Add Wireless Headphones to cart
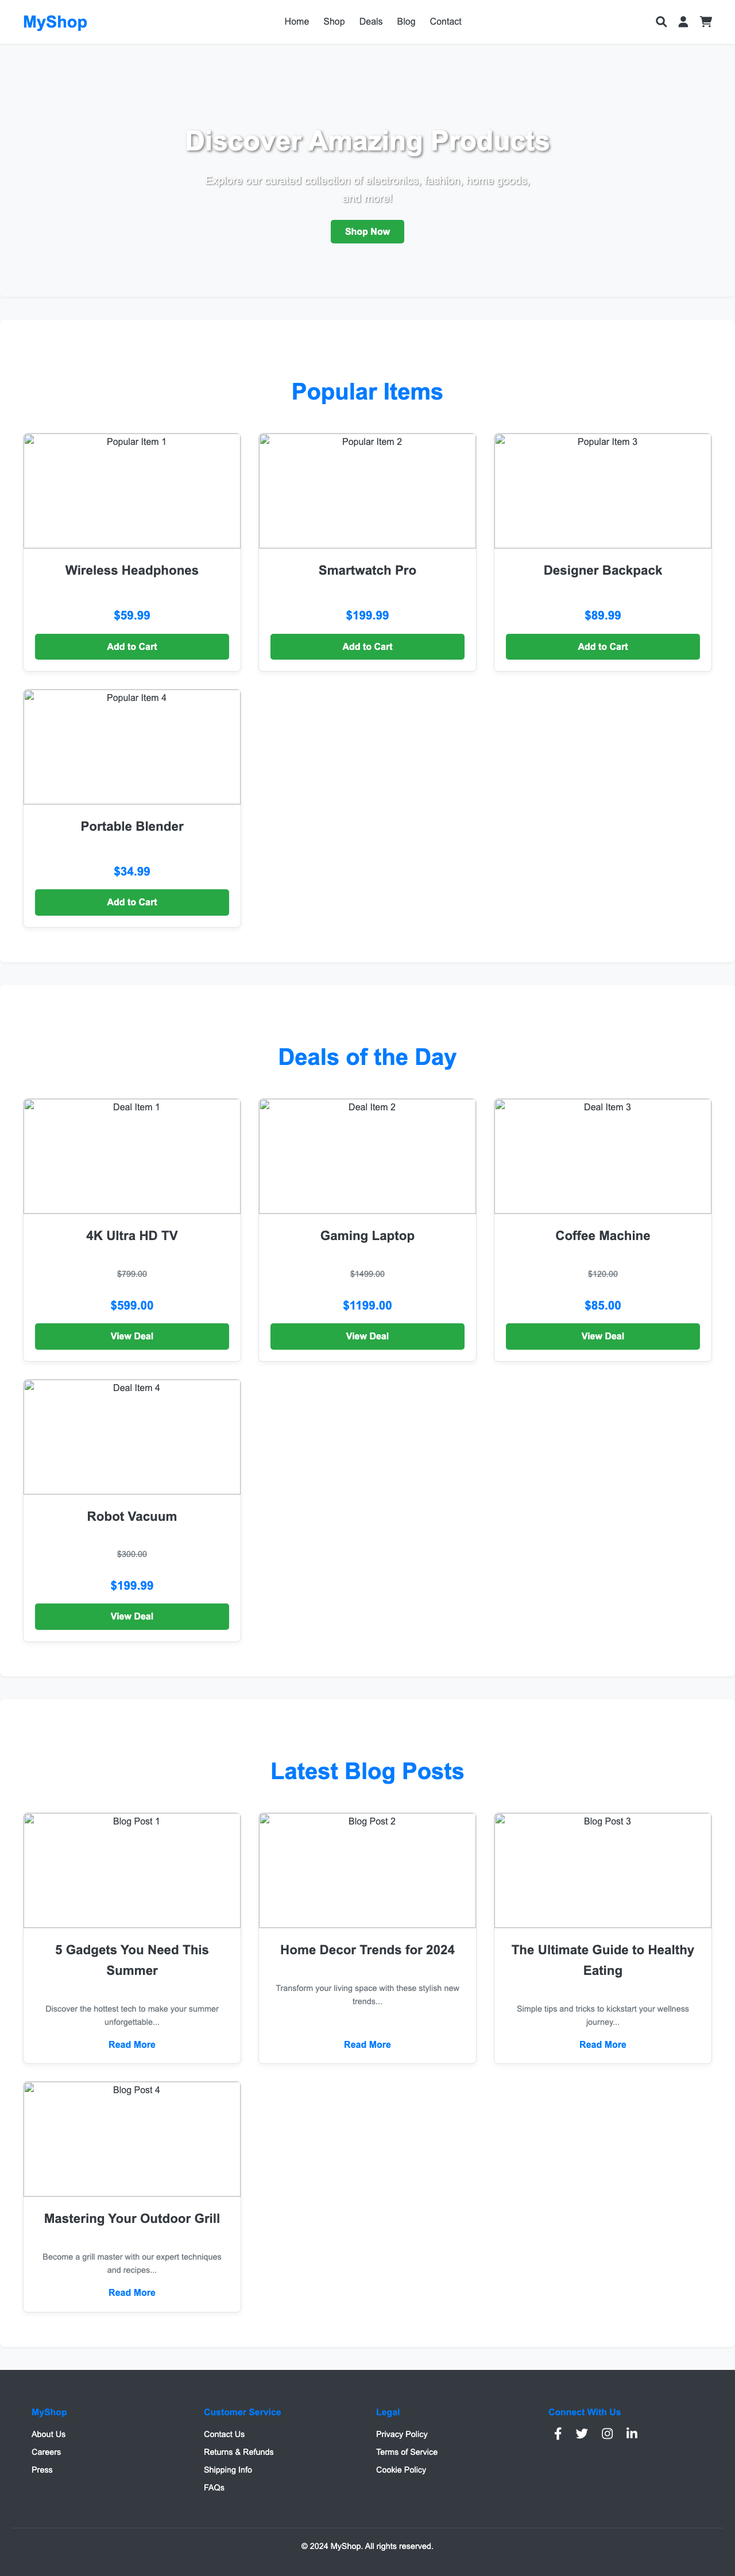The image size is (735, 2576). click(131, 646)
